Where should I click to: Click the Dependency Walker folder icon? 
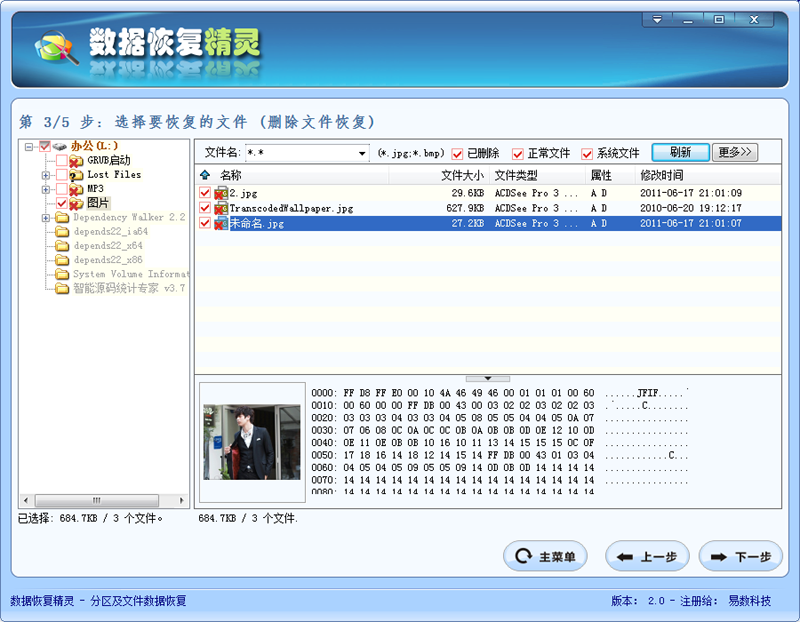pyautogui.click(x=62, y=217)
